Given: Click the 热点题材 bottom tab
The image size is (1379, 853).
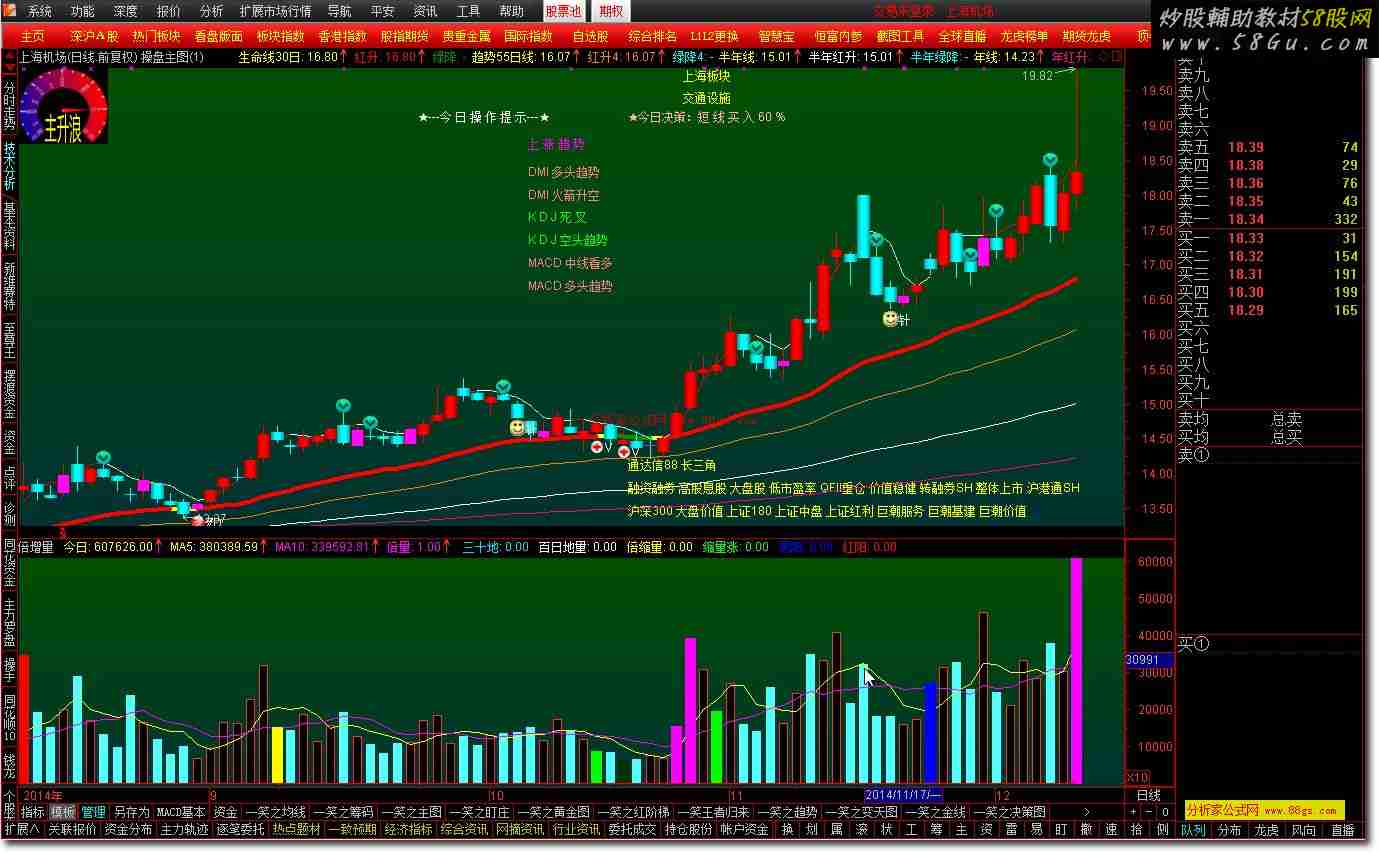Looking at the screenshot, I should pyautogui.click(x=297, y=829).
